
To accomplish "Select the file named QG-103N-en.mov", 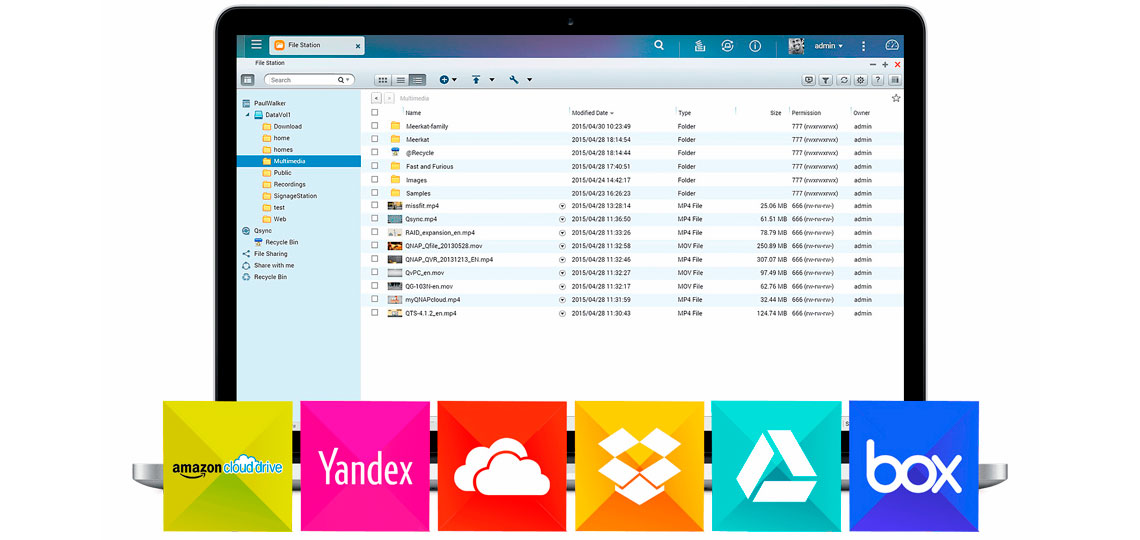I will pyautogui.click(x=429, y=286).
